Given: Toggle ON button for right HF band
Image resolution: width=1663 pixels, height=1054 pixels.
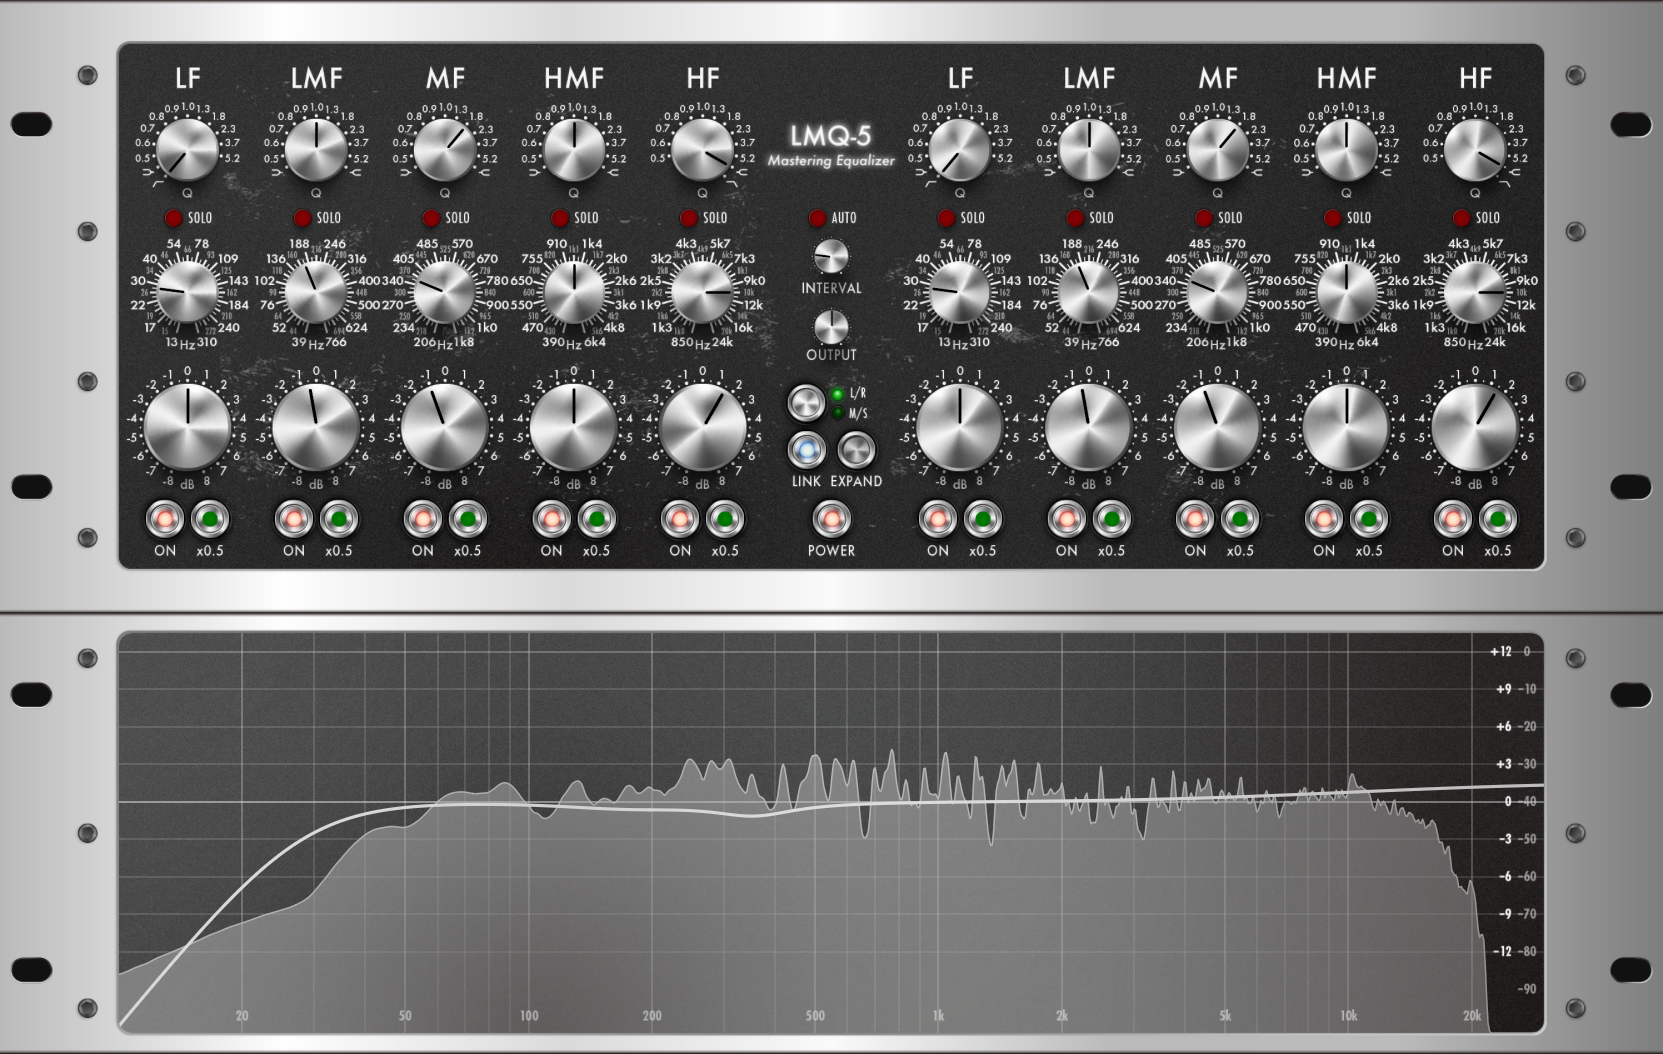Looking at the screenshot, I should [1453, 519].
